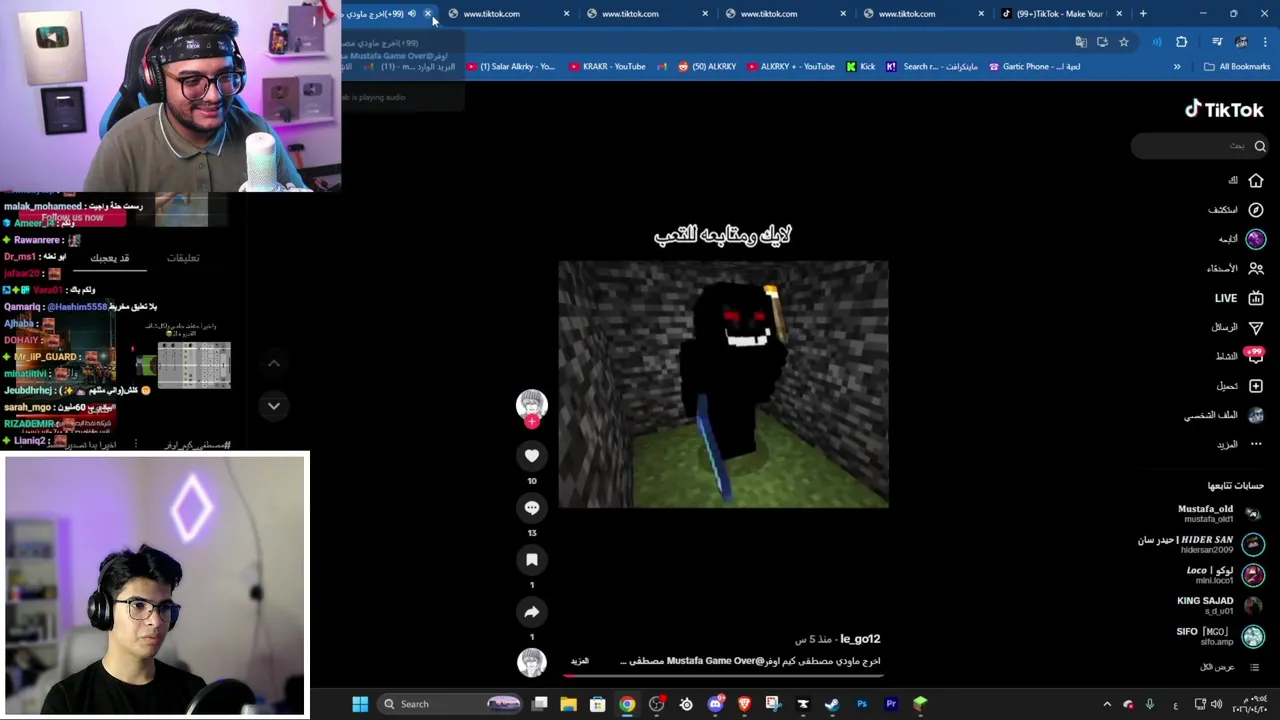The height and width of the screenshot is (720, 1280).
Task: Click the taskbar Search box
Action: click(451, 704)
